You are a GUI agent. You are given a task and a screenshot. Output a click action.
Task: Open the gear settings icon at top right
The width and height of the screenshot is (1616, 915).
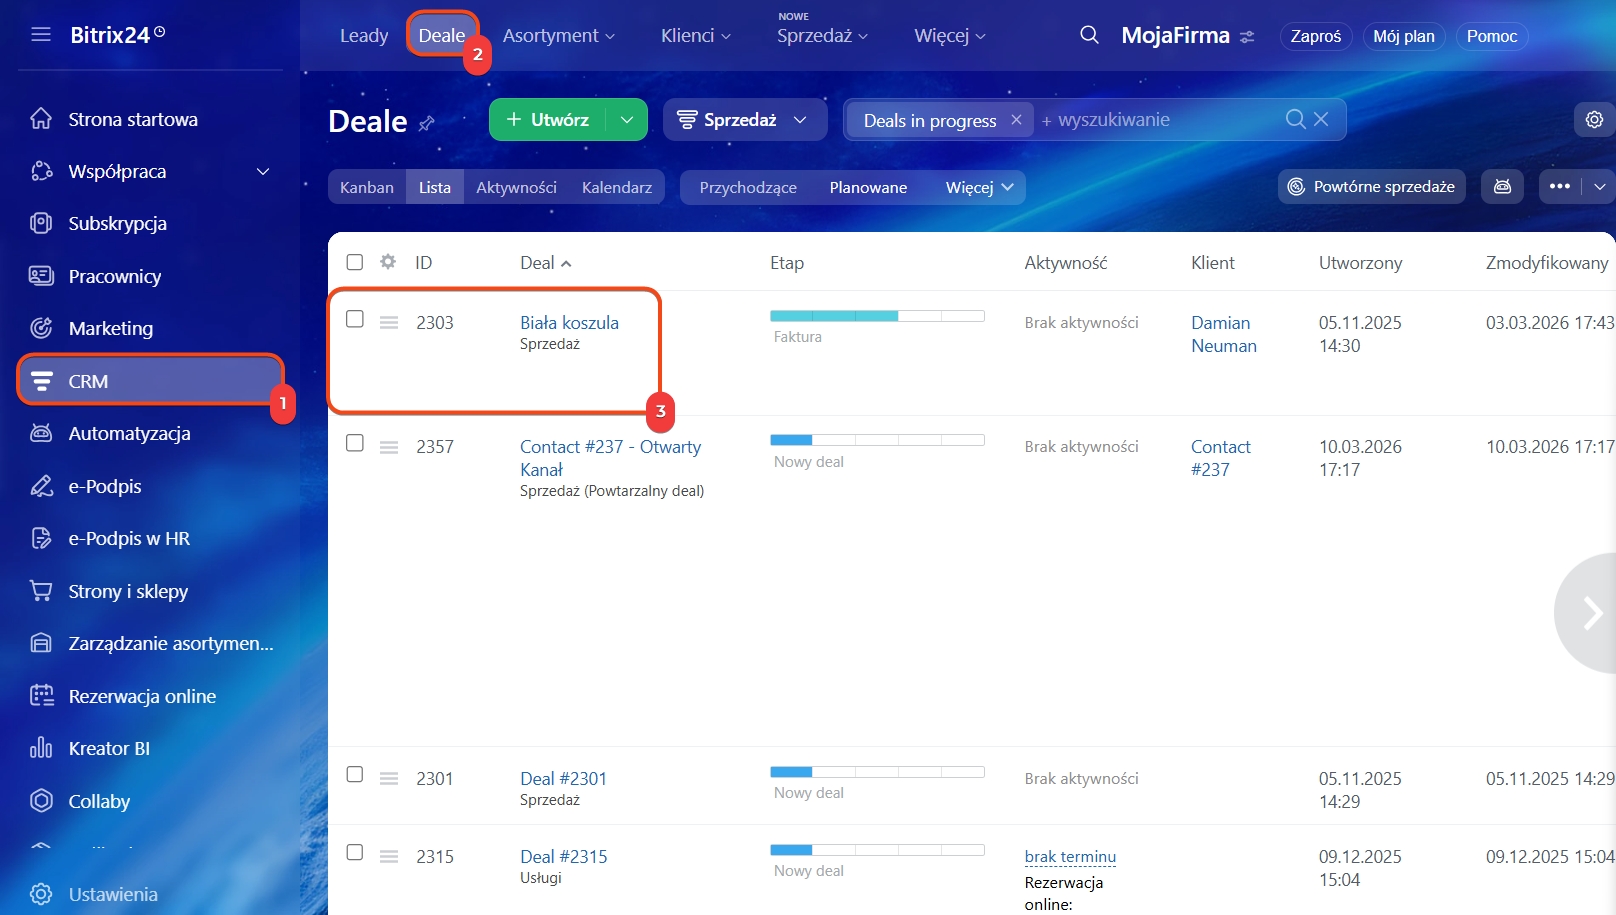tap(1594, 120)
